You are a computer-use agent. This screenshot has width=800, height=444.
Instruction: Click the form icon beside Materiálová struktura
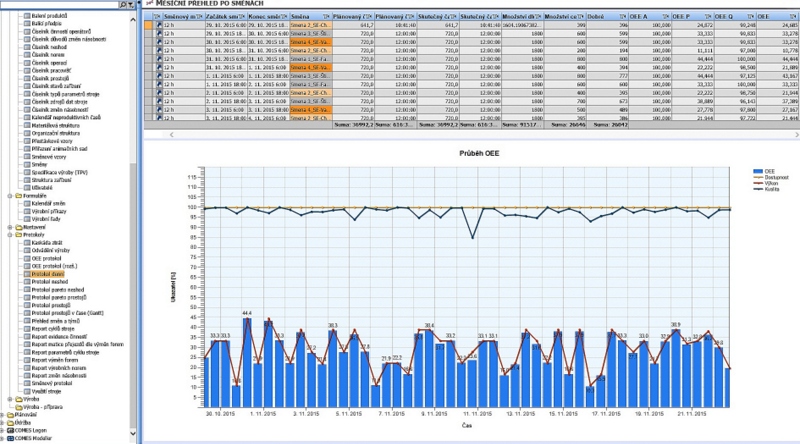tap(27, 126)
